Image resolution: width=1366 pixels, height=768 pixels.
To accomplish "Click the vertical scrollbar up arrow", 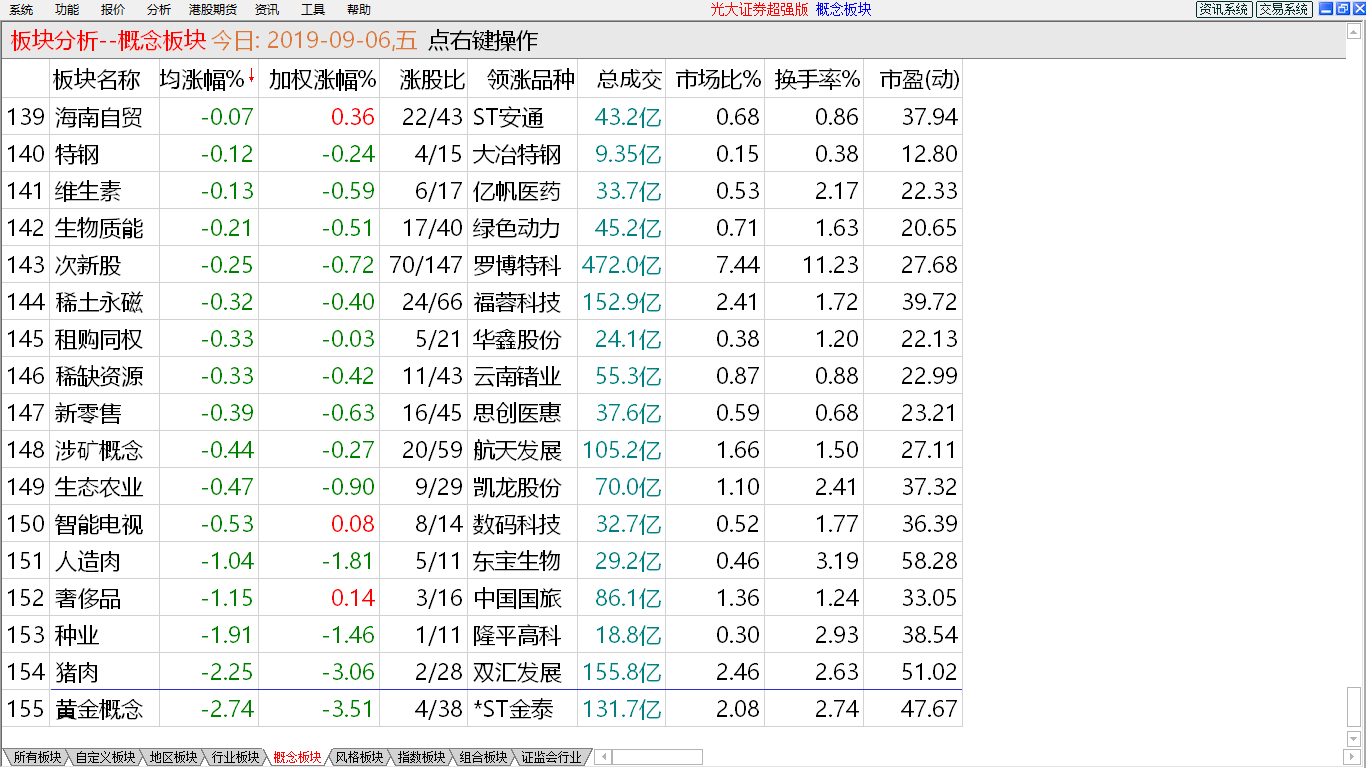I will tap(1354, 33).
